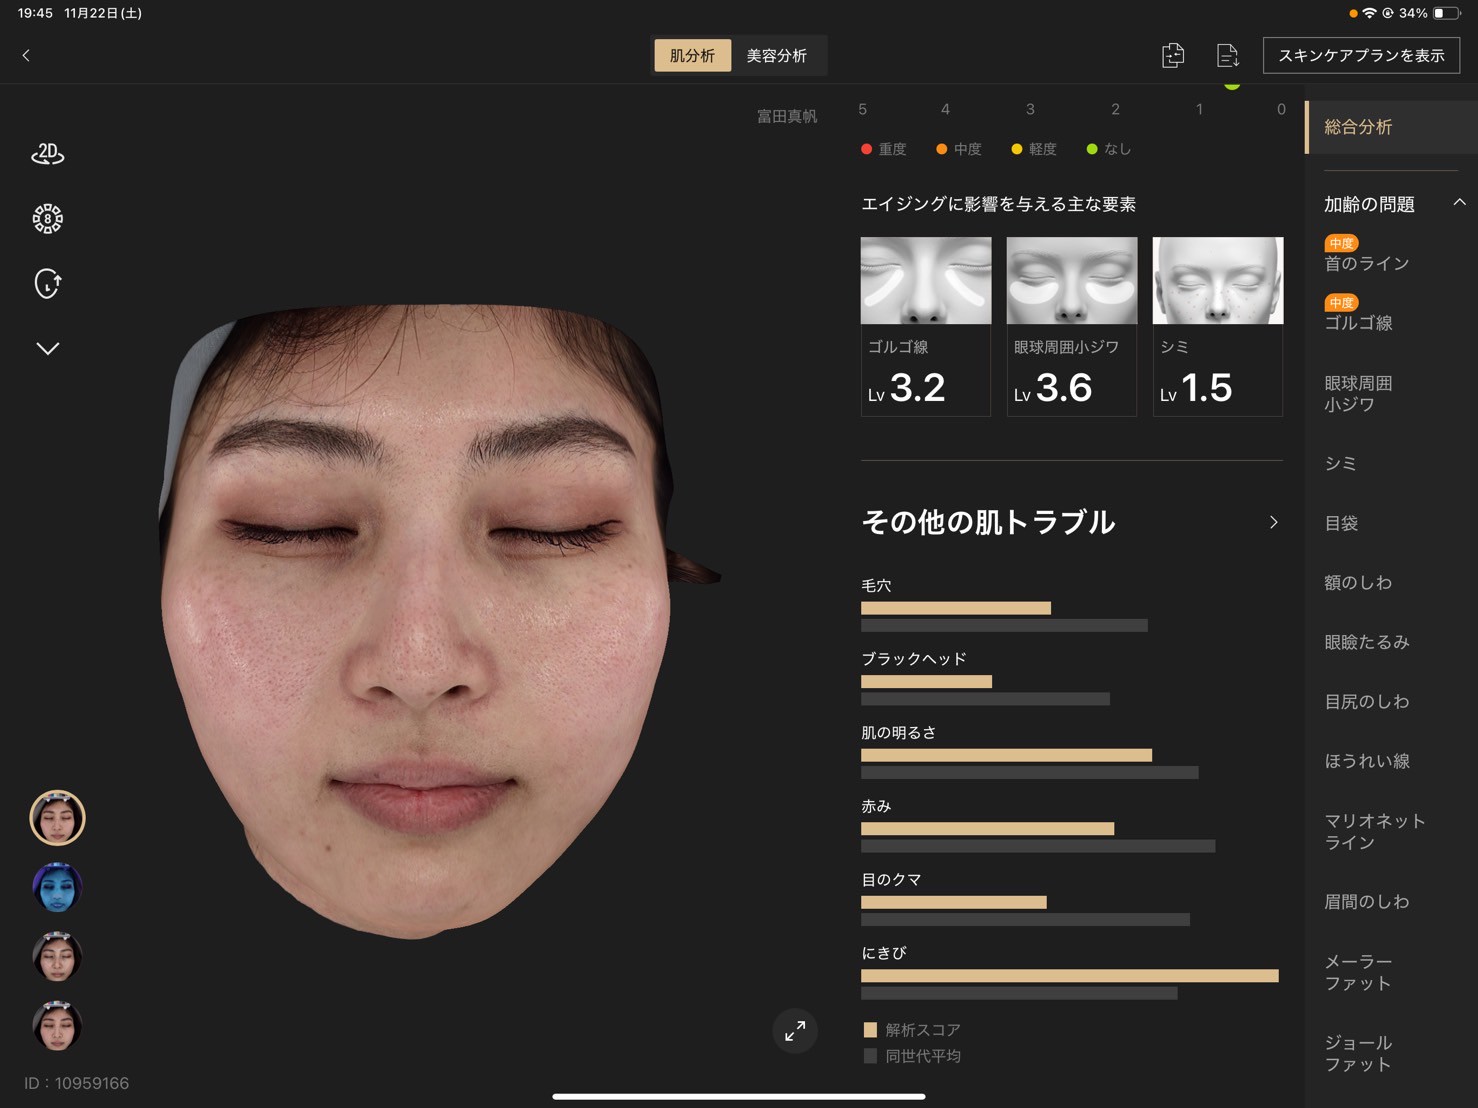Select the 肌分析 tab
This screenshot has height=1108, width=1478.
pos(692,56)
